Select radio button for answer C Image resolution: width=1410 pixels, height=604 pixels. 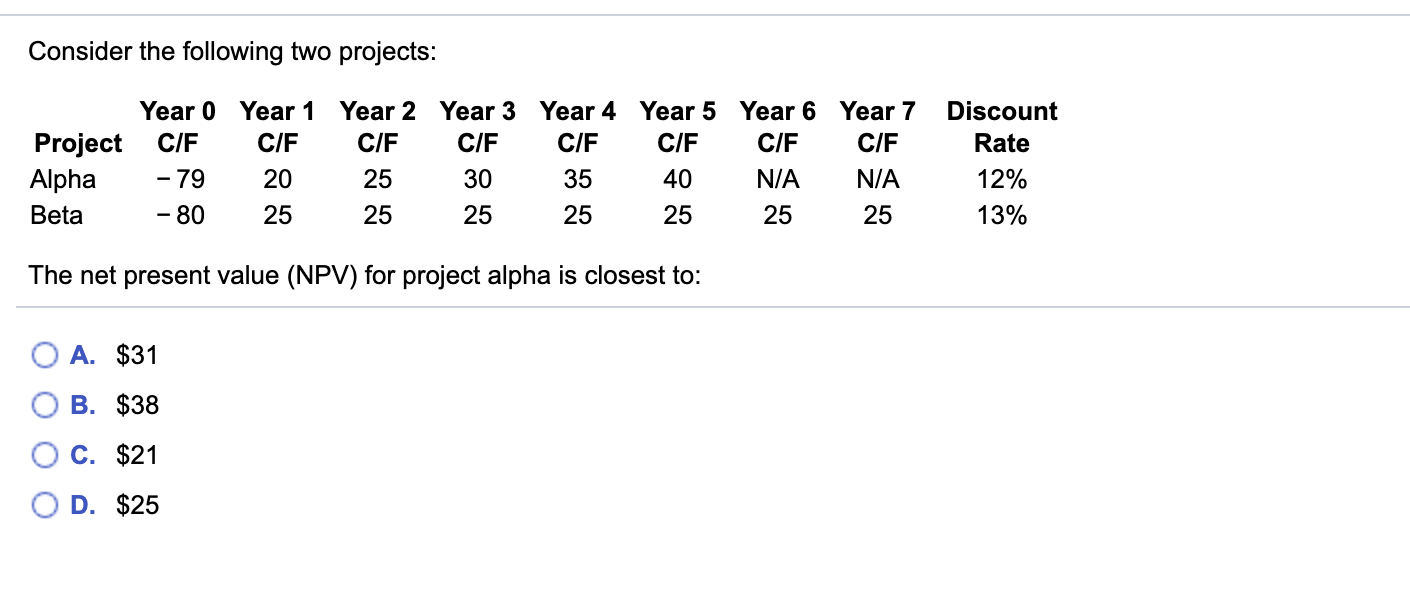[x=44, y=454]
